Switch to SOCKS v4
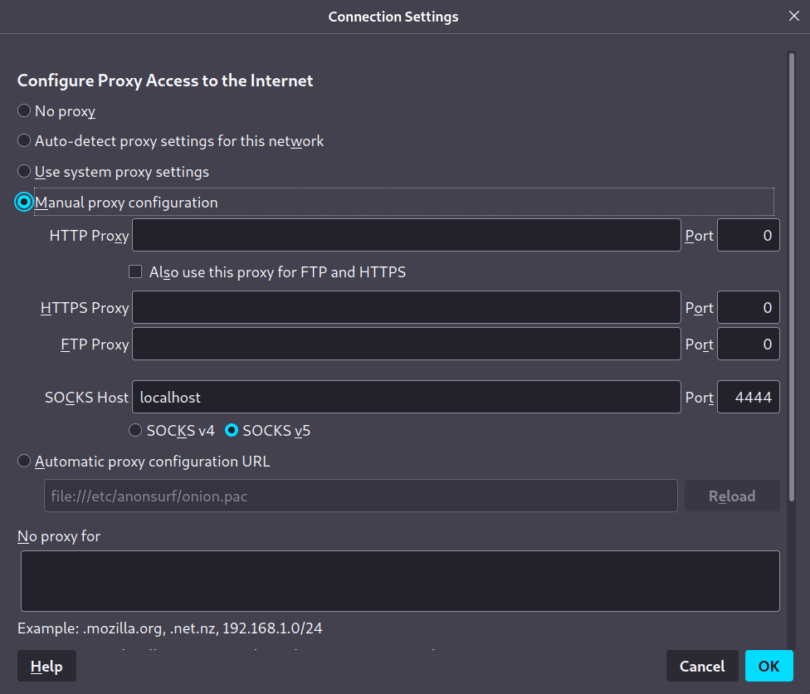 click(135, 430)
